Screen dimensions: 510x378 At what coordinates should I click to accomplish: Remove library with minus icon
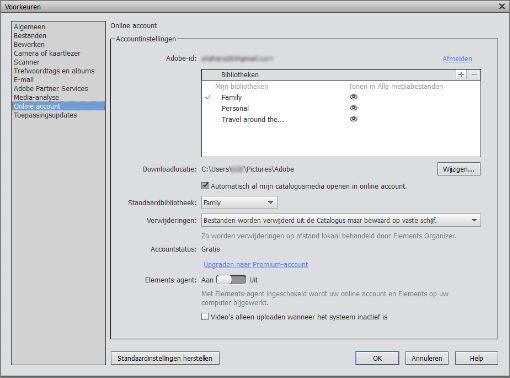click(474, 75)
